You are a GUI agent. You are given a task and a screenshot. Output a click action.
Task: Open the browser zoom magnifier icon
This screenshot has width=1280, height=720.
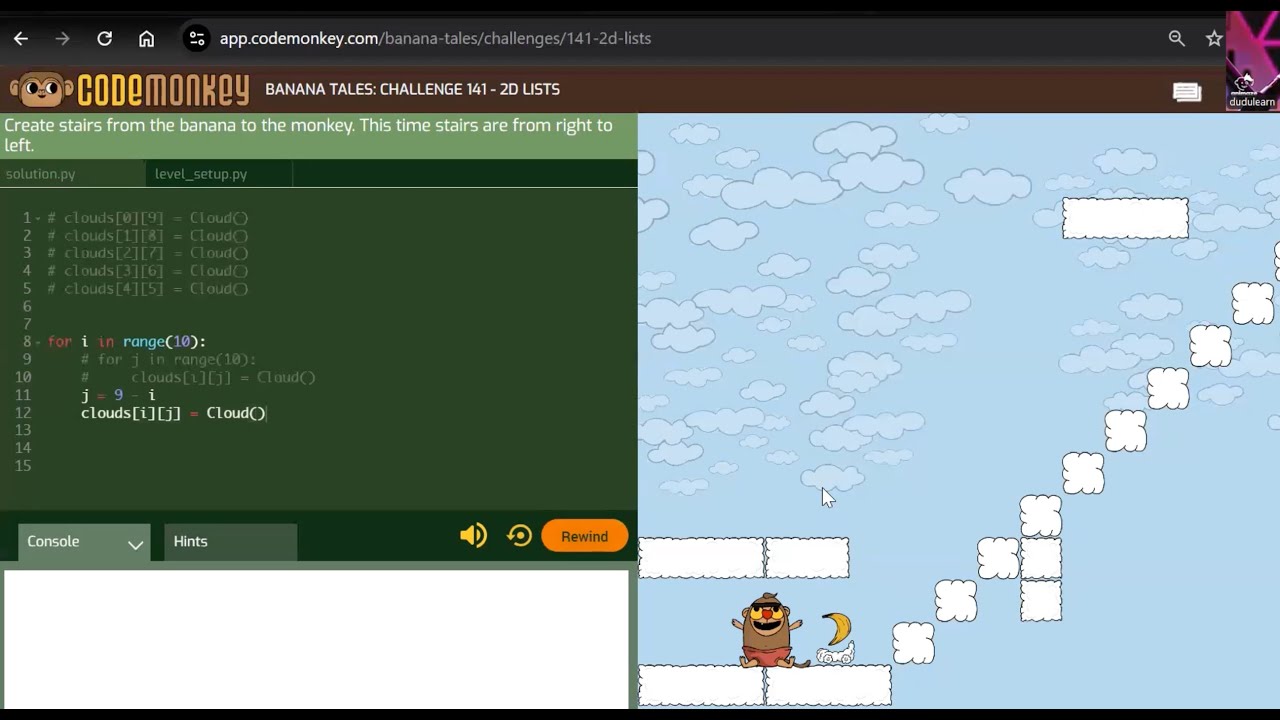[1176, 38]
